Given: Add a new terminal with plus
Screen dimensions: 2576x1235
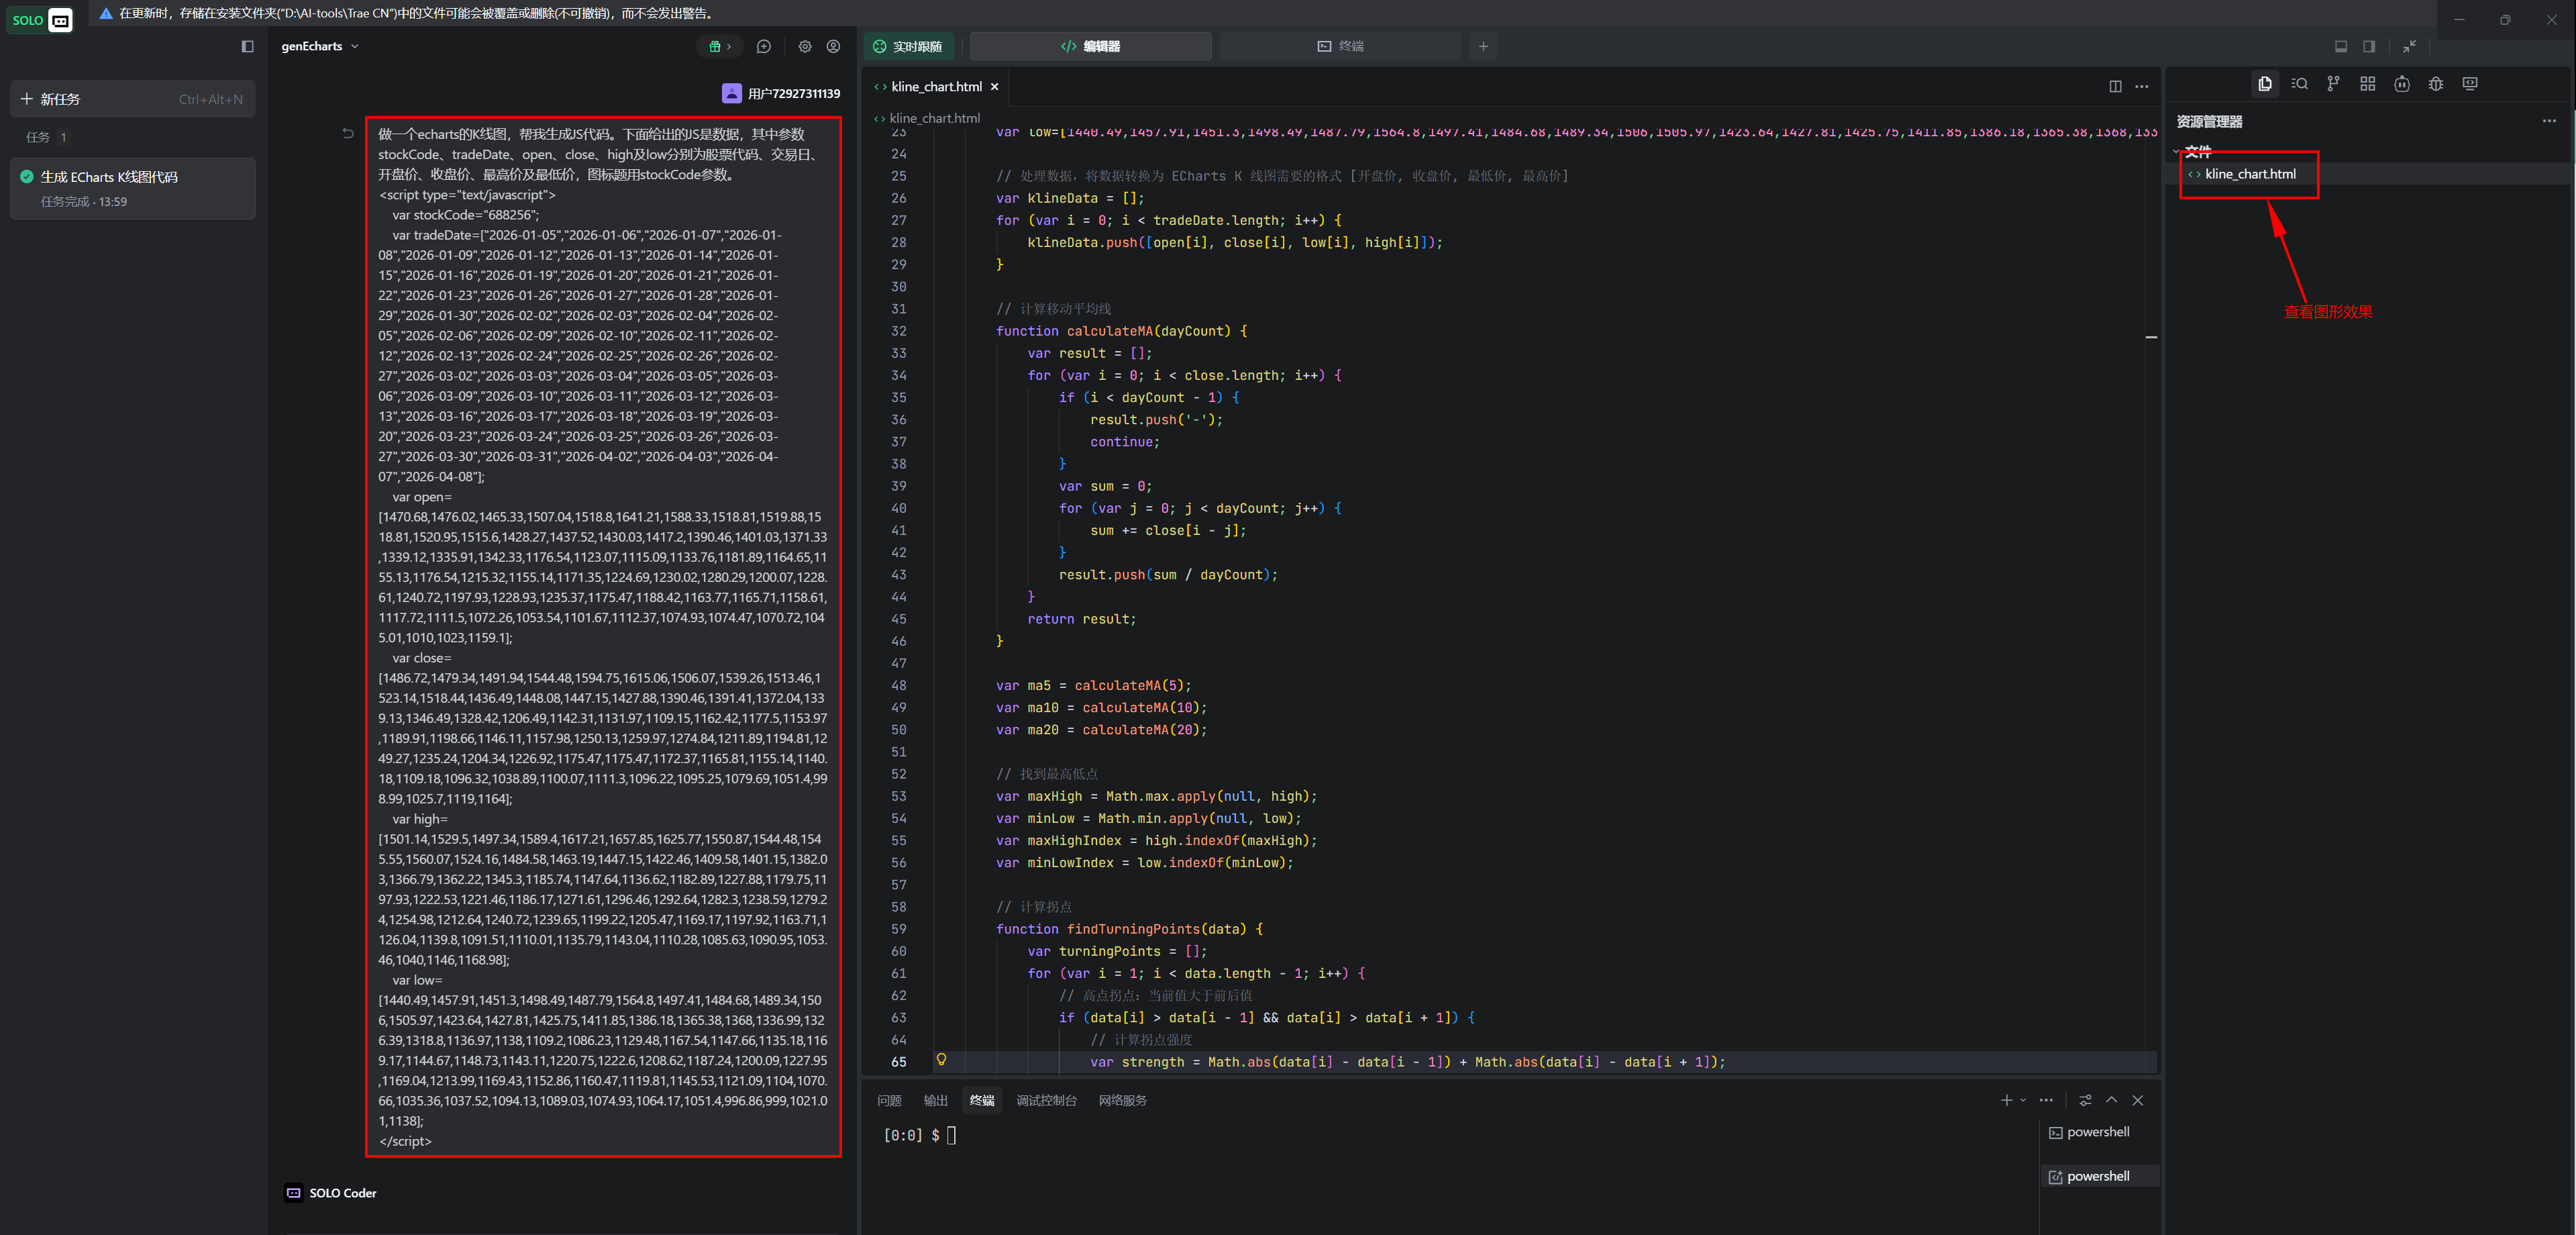Looking at the screenshot, I should [x=2006, y=1100].
